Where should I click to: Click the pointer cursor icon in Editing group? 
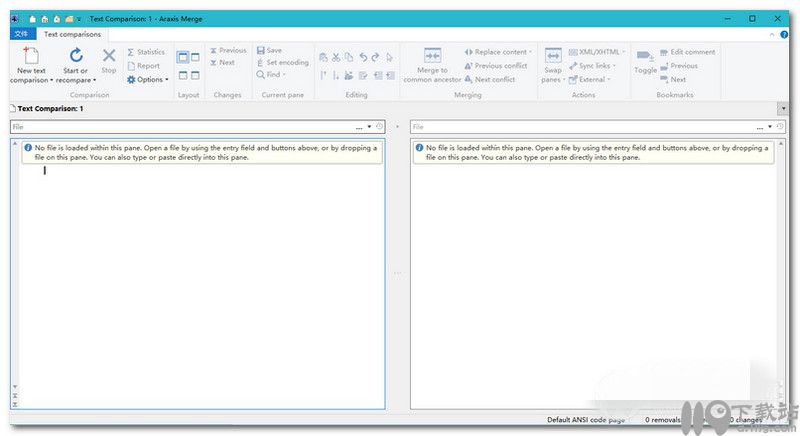389,57
